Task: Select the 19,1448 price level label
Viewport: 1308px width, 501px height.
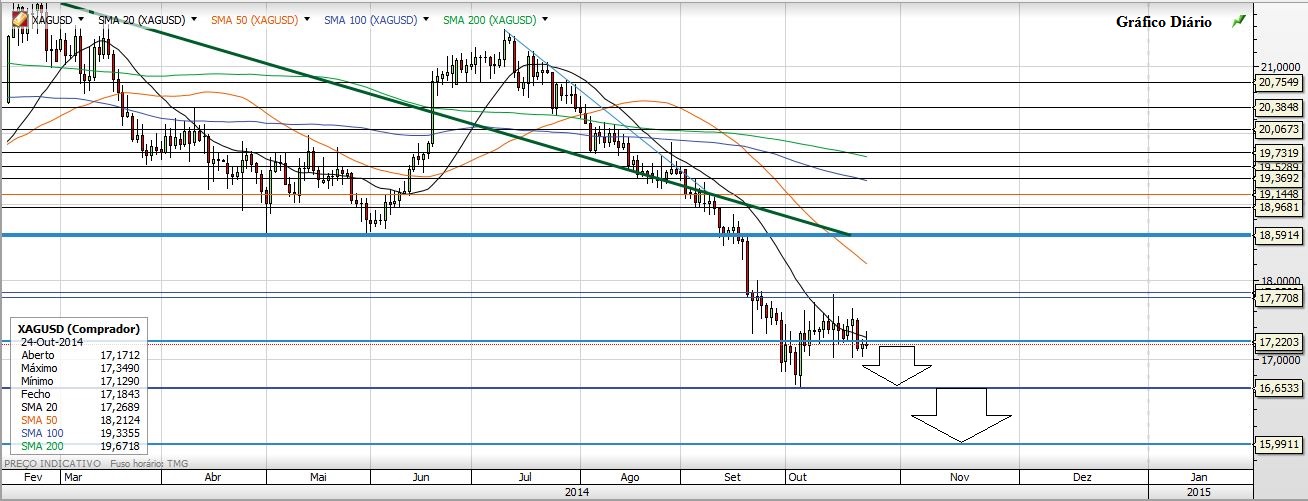Action: [1278, 194]
